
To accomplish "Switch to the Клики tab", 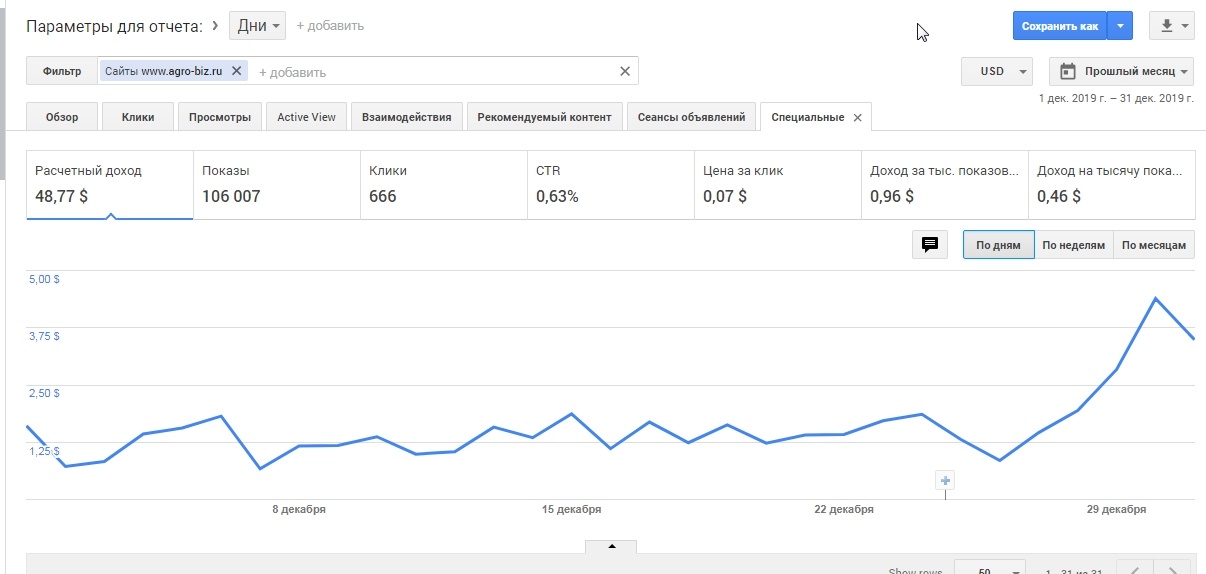I will tap(138, 117).
